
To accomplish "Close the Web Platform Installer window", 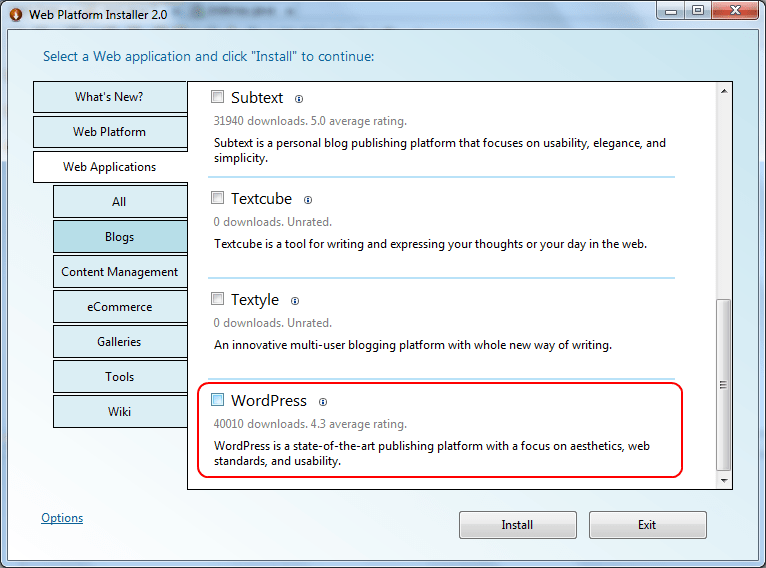I will click(735, 11).
